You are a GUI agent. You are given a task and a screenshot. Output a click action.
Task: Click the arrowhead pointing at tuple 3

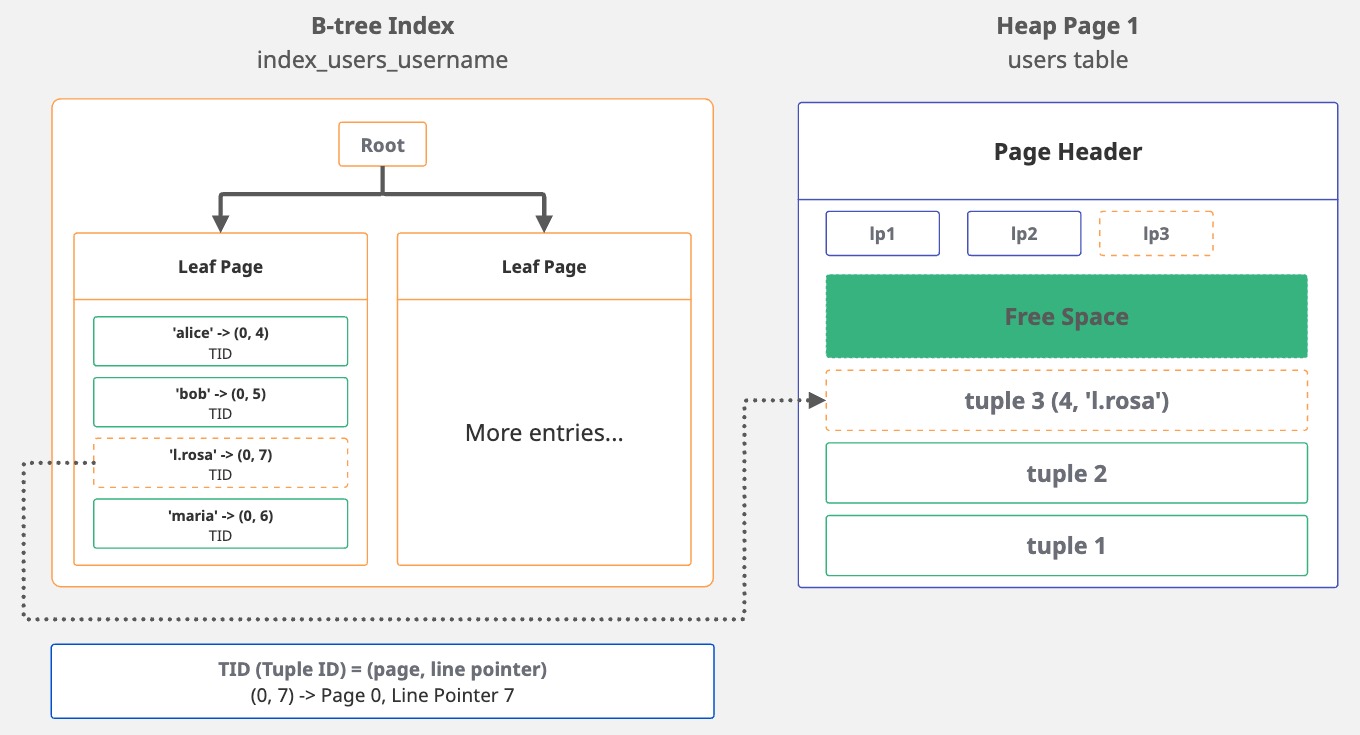[816, 401]
